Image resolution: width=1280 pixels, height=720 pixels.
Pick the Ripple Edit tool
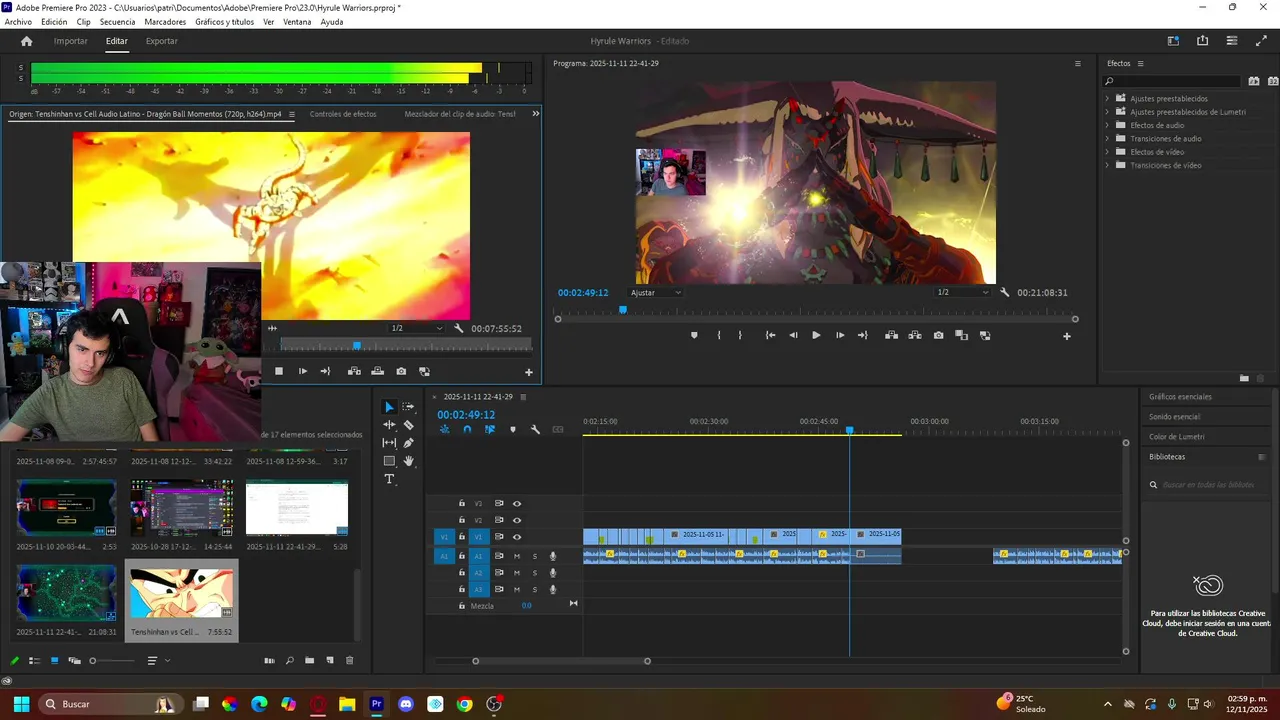click(x=389, y=425)
